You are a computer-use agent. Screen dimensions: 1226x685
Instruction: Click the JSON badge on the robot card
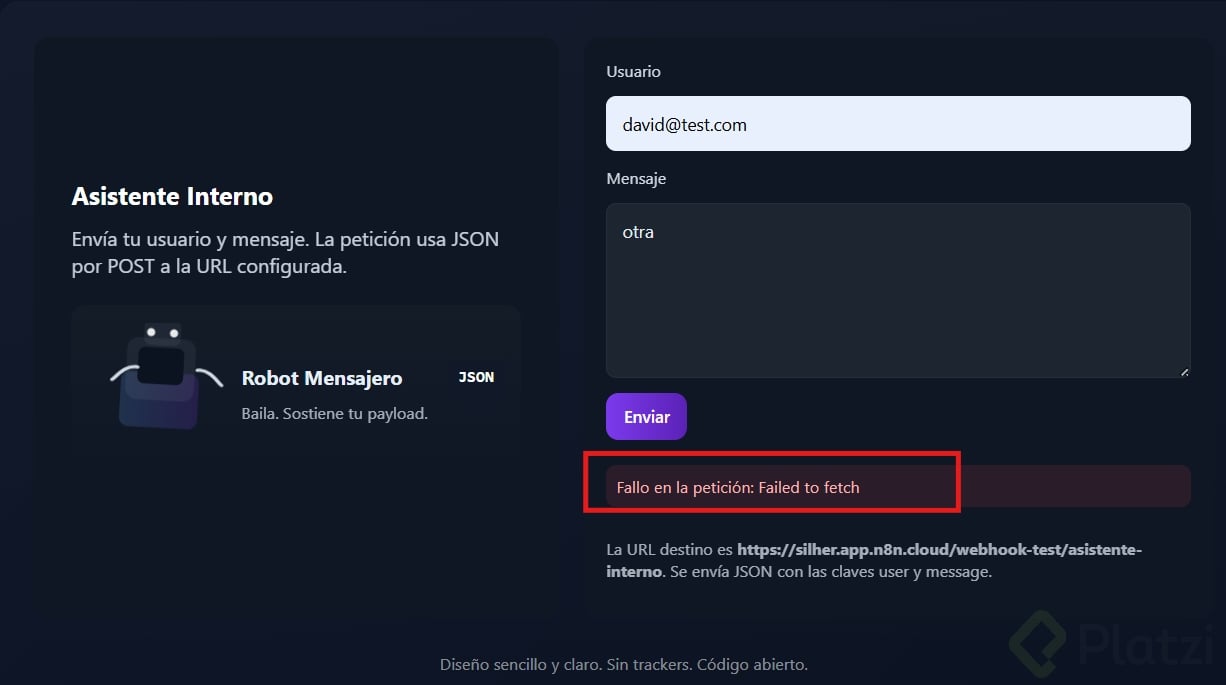click(476, 378)
